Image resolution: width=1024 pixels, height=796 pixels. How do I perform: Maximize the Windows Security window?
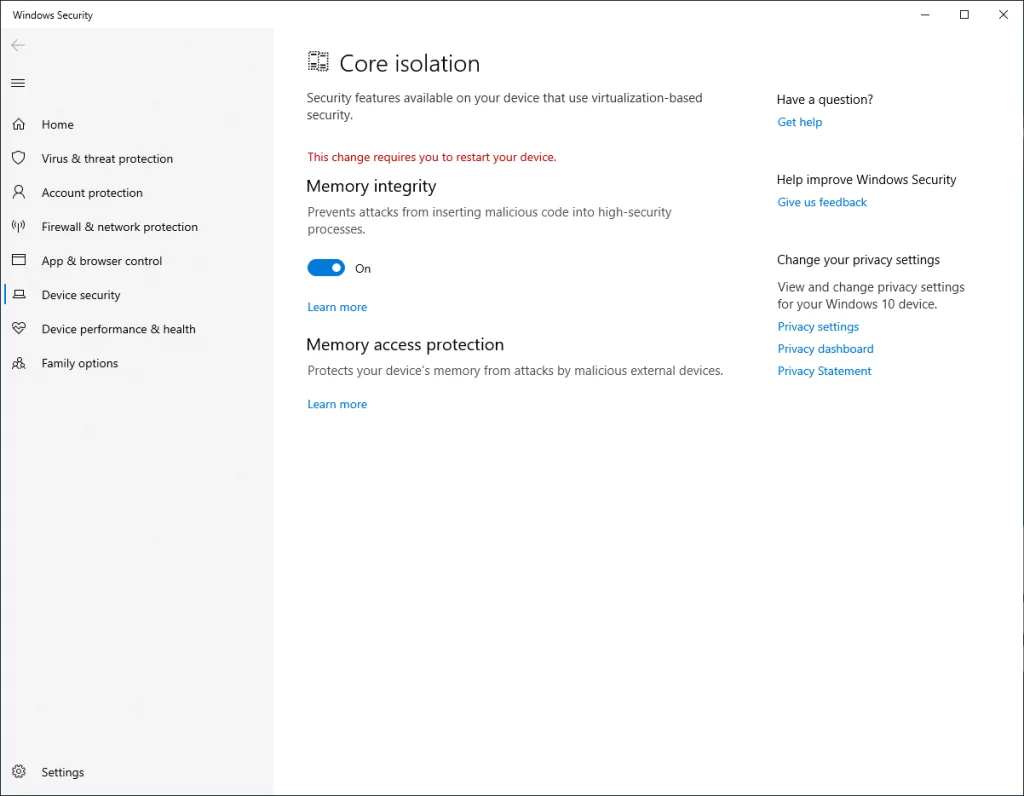click(x=964, y=14)
